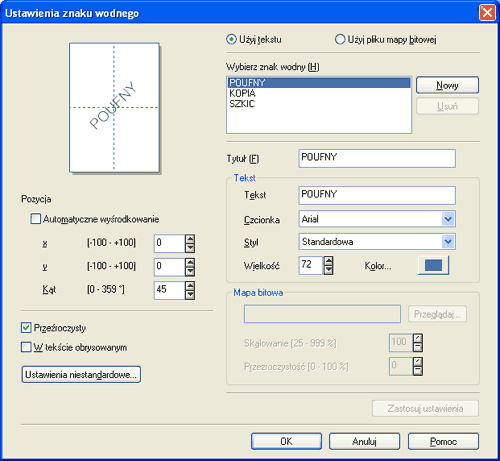This screenshot has width=500, height=461.
Task: Open Ustawienia niestandardowe settings
Action: (81, 375)
